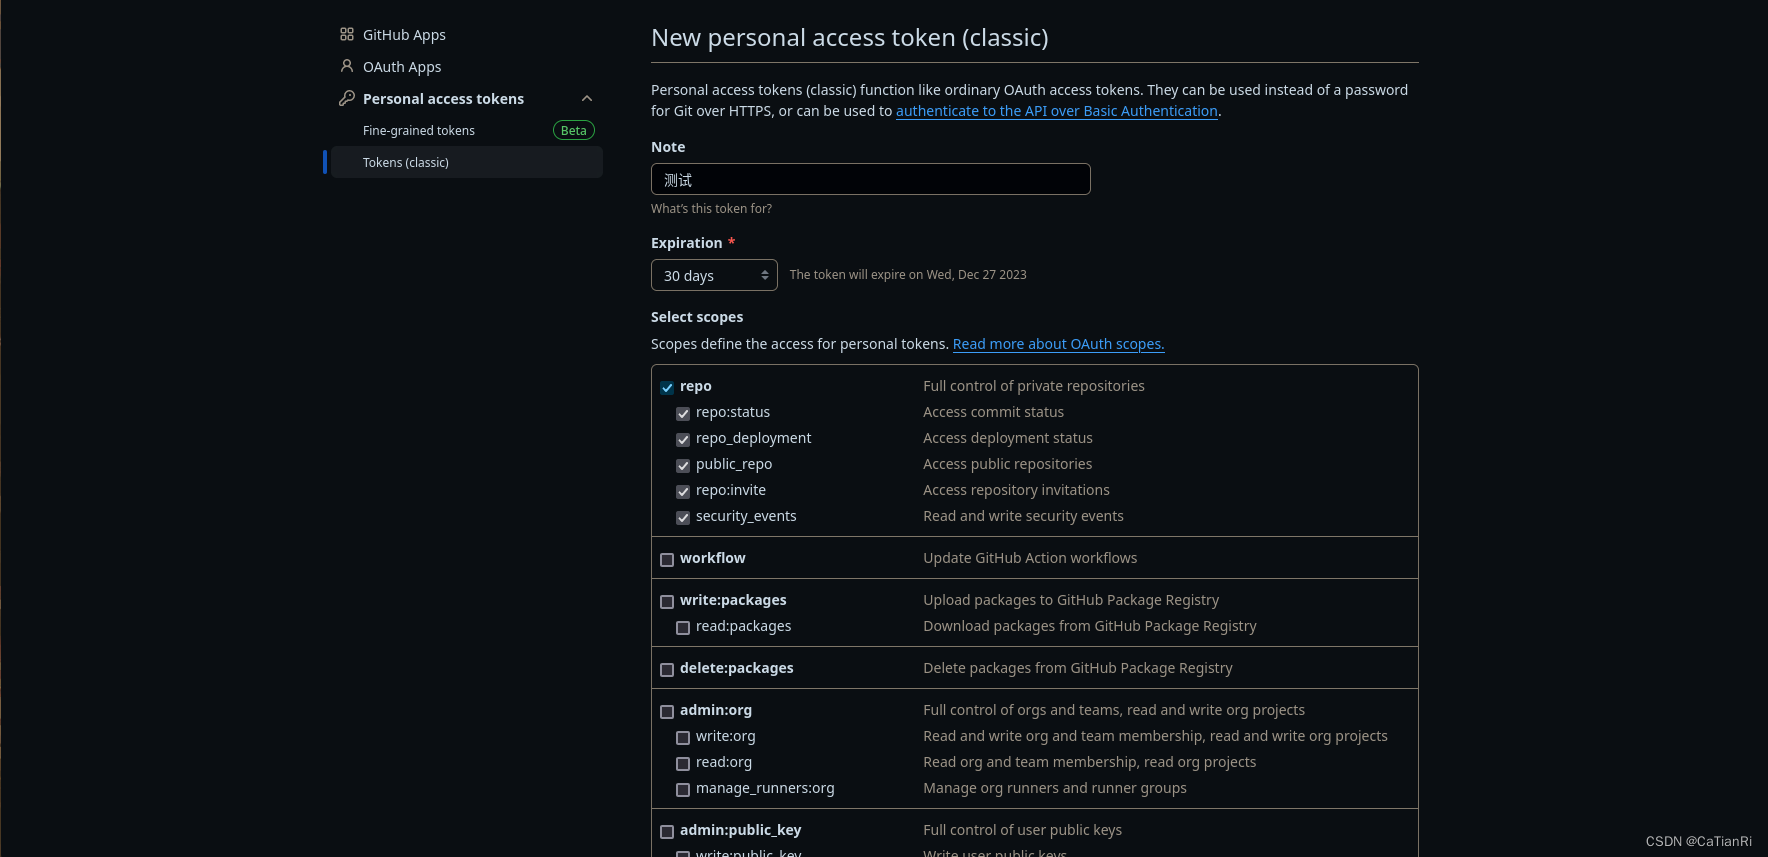Enable the write:org checkbox
The height and width of the screenshot is (857, 1768).
(x=683, y=737)
